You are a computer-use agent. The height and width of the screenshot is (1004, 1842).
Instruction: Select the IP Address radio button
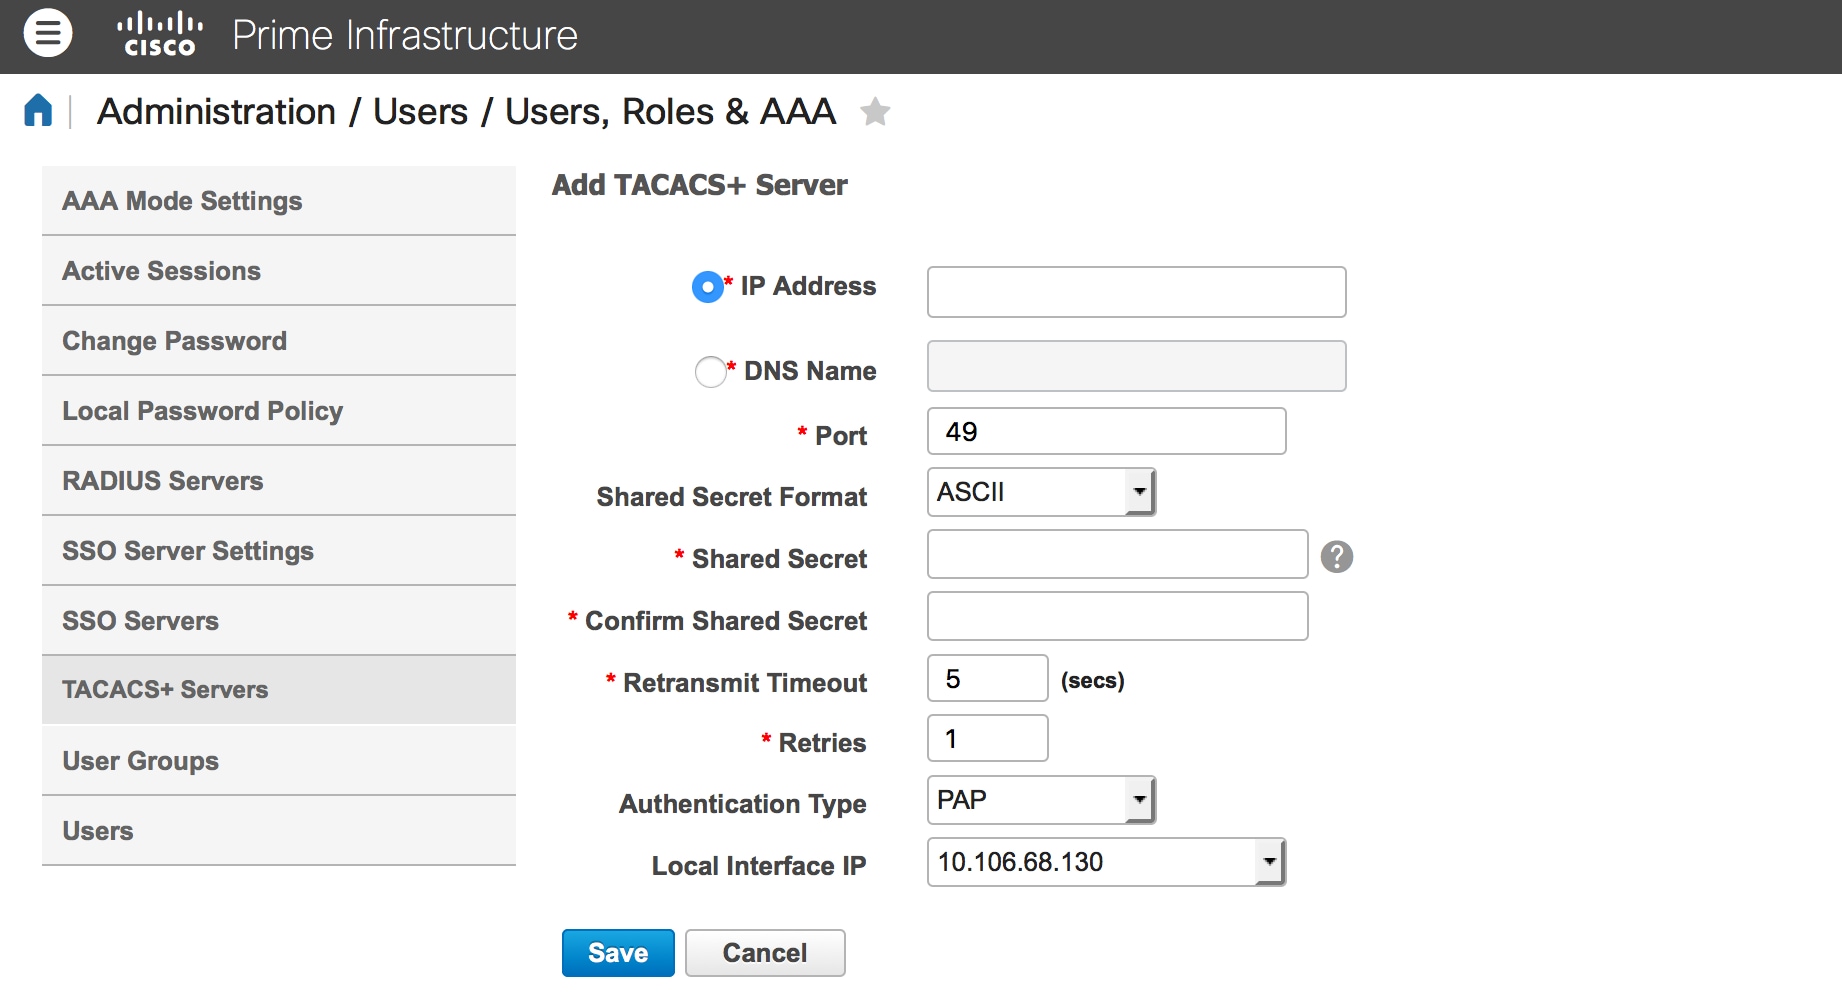tap(708, 287)
